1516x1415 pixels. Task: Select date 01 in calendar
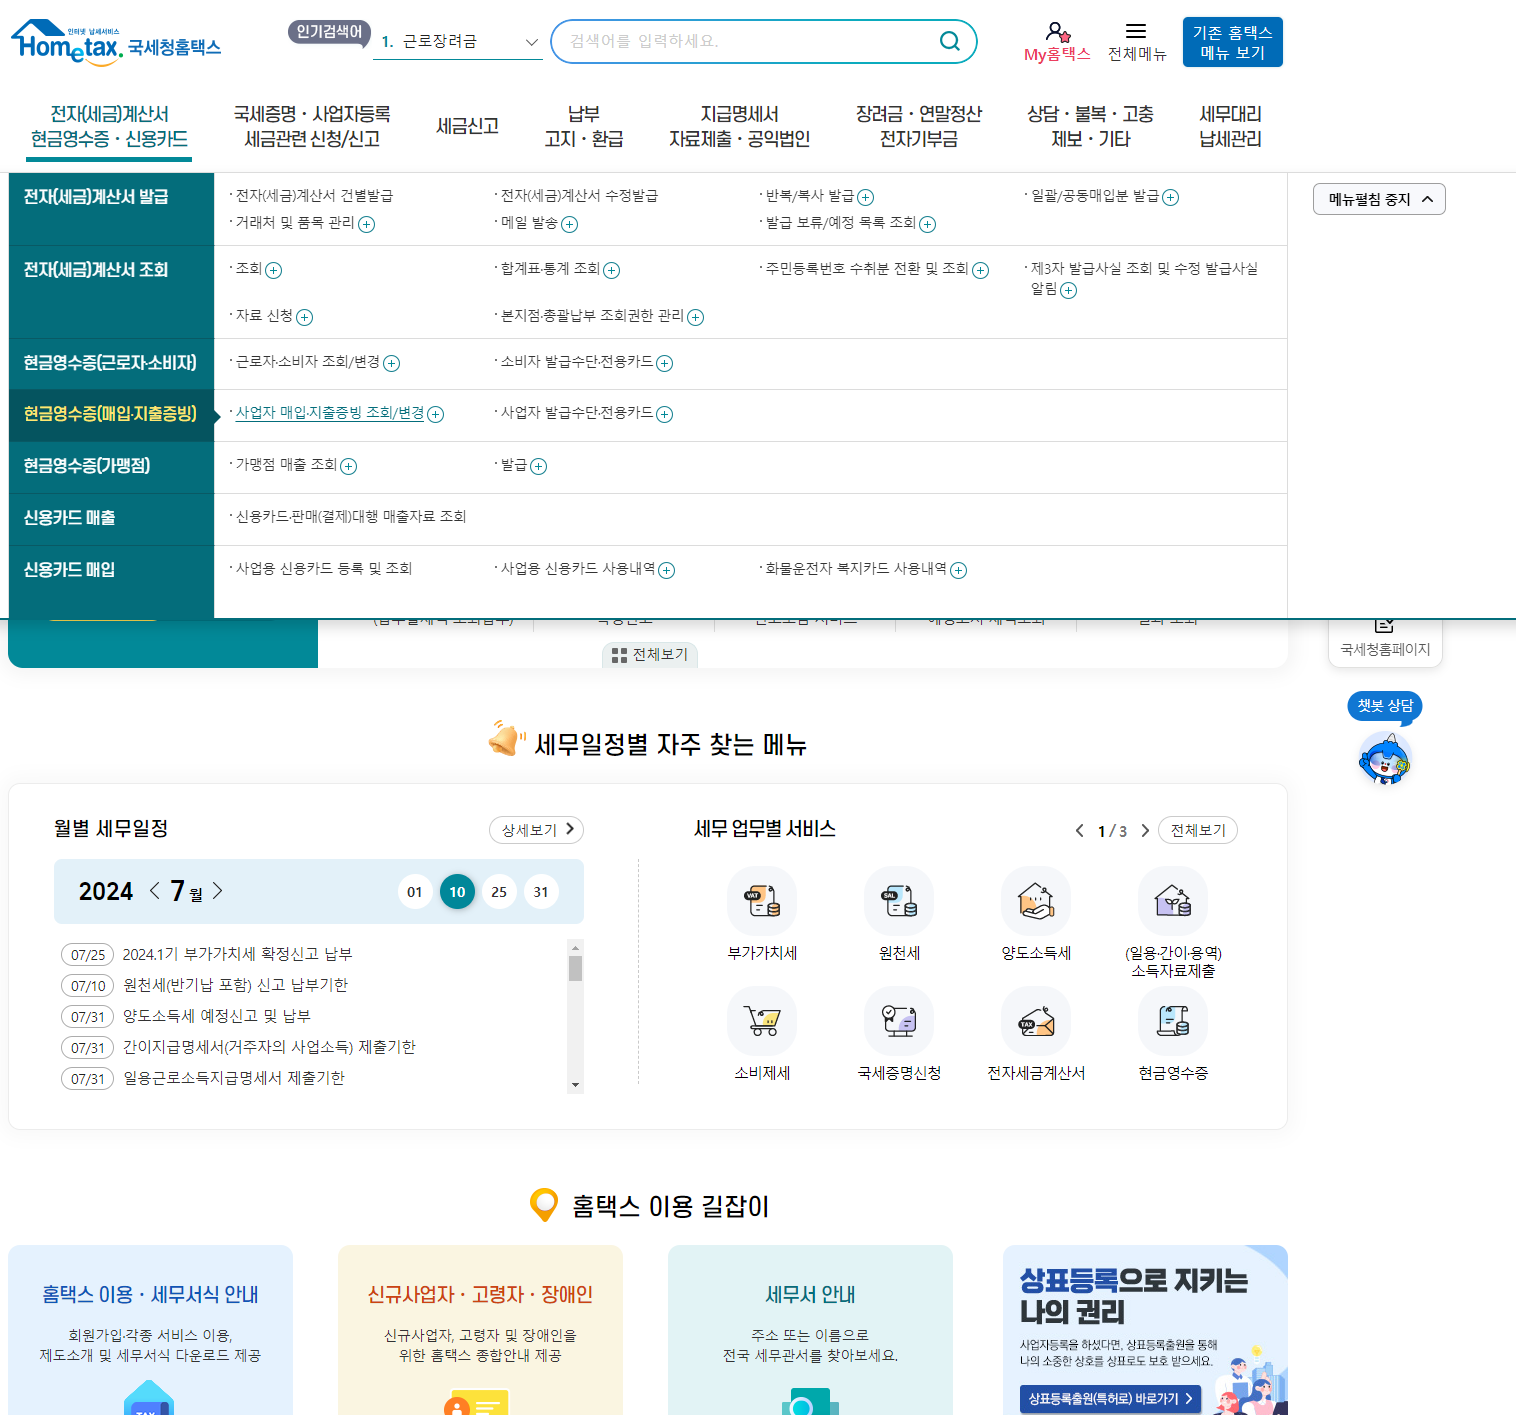coord(415,892)
